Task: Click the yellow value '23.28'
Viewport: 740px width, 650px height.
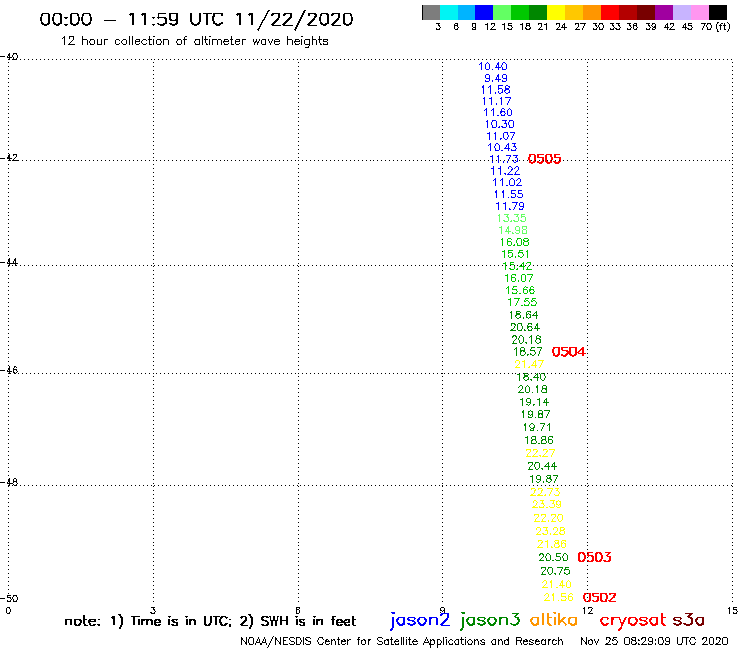Action: [x=550, y=531]
